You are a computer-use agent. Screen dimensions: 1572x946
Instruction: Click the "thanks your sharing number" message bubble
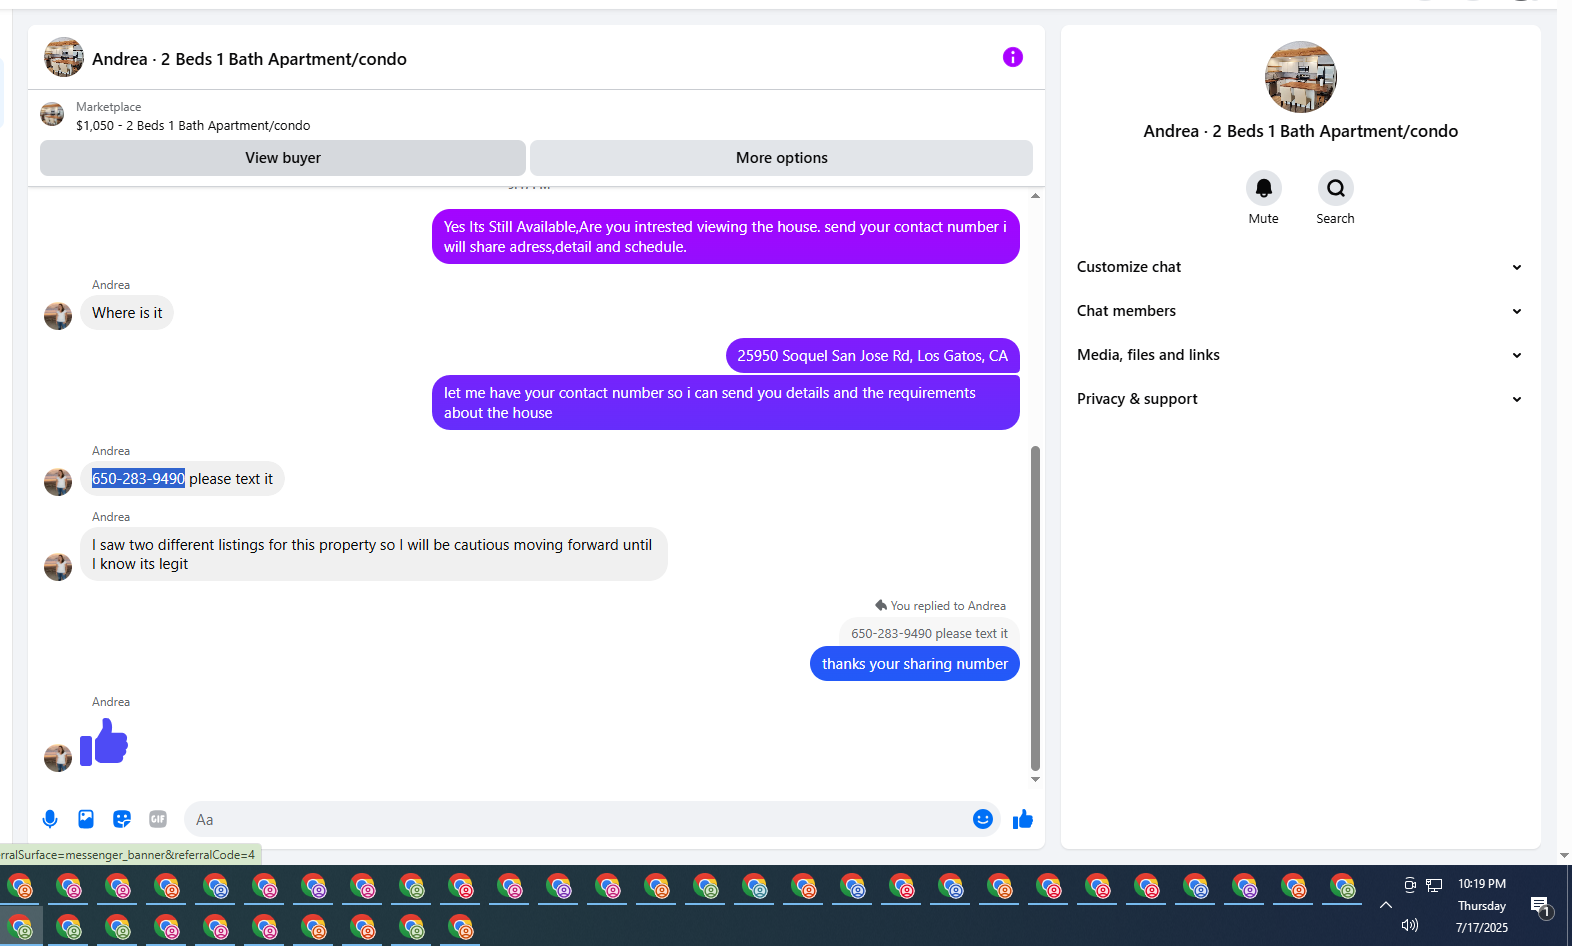pyautogui.click(x=915, y=664)
